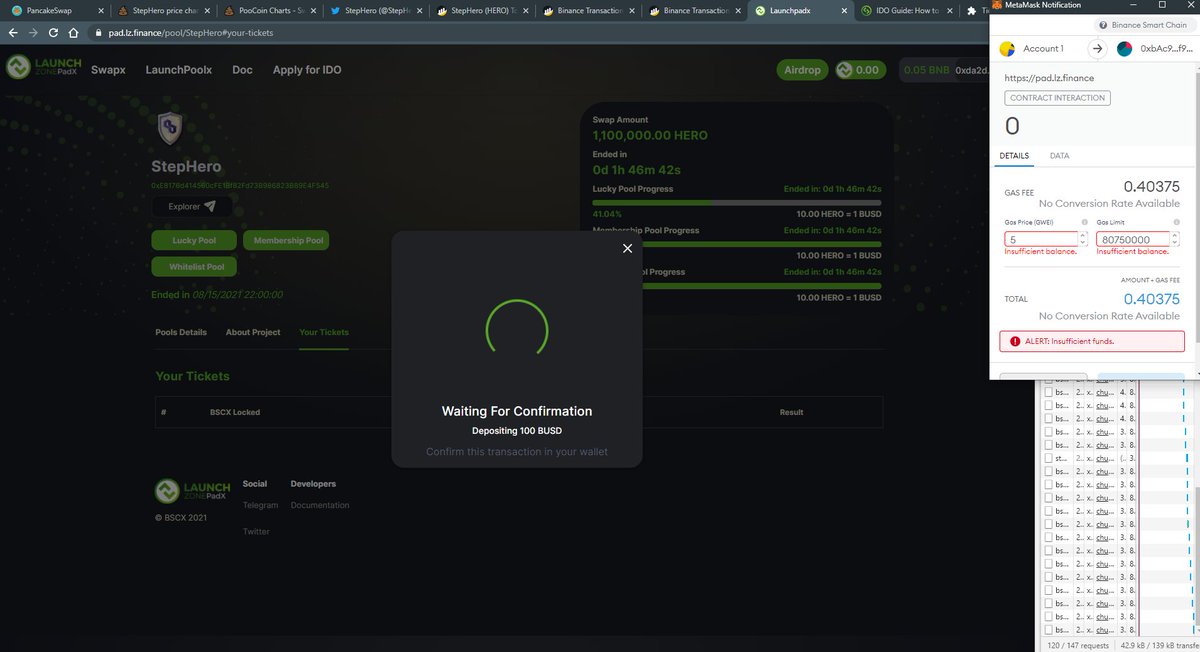Check the bottom request list checkbox
Viewport: 1200px width, 652px height.
coord(1049,629)
